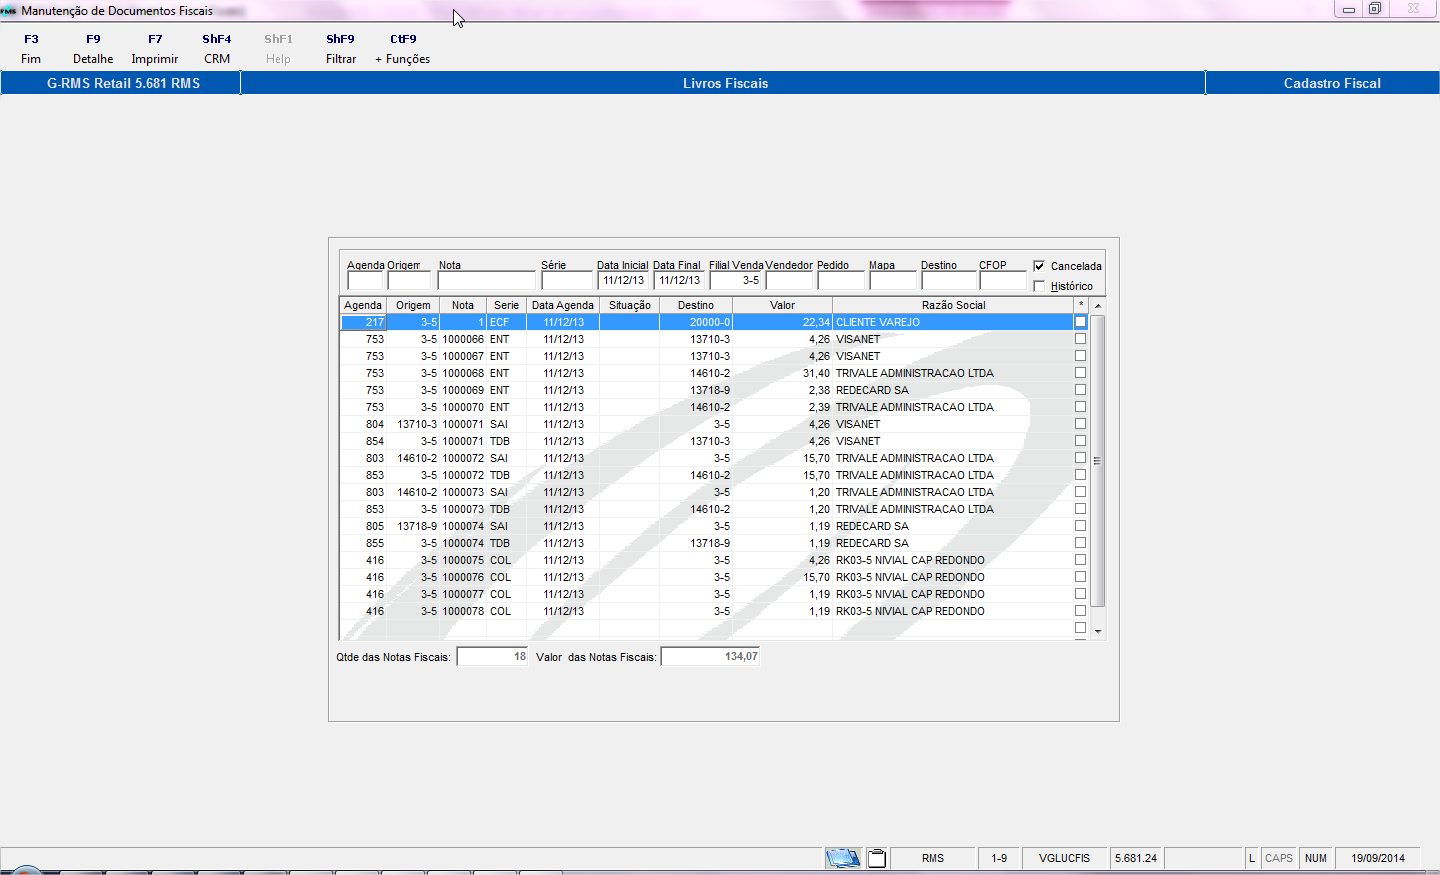1440x875 pixels.
Task: Click the clipboard icon in status bar
Action: click(877, 858)
